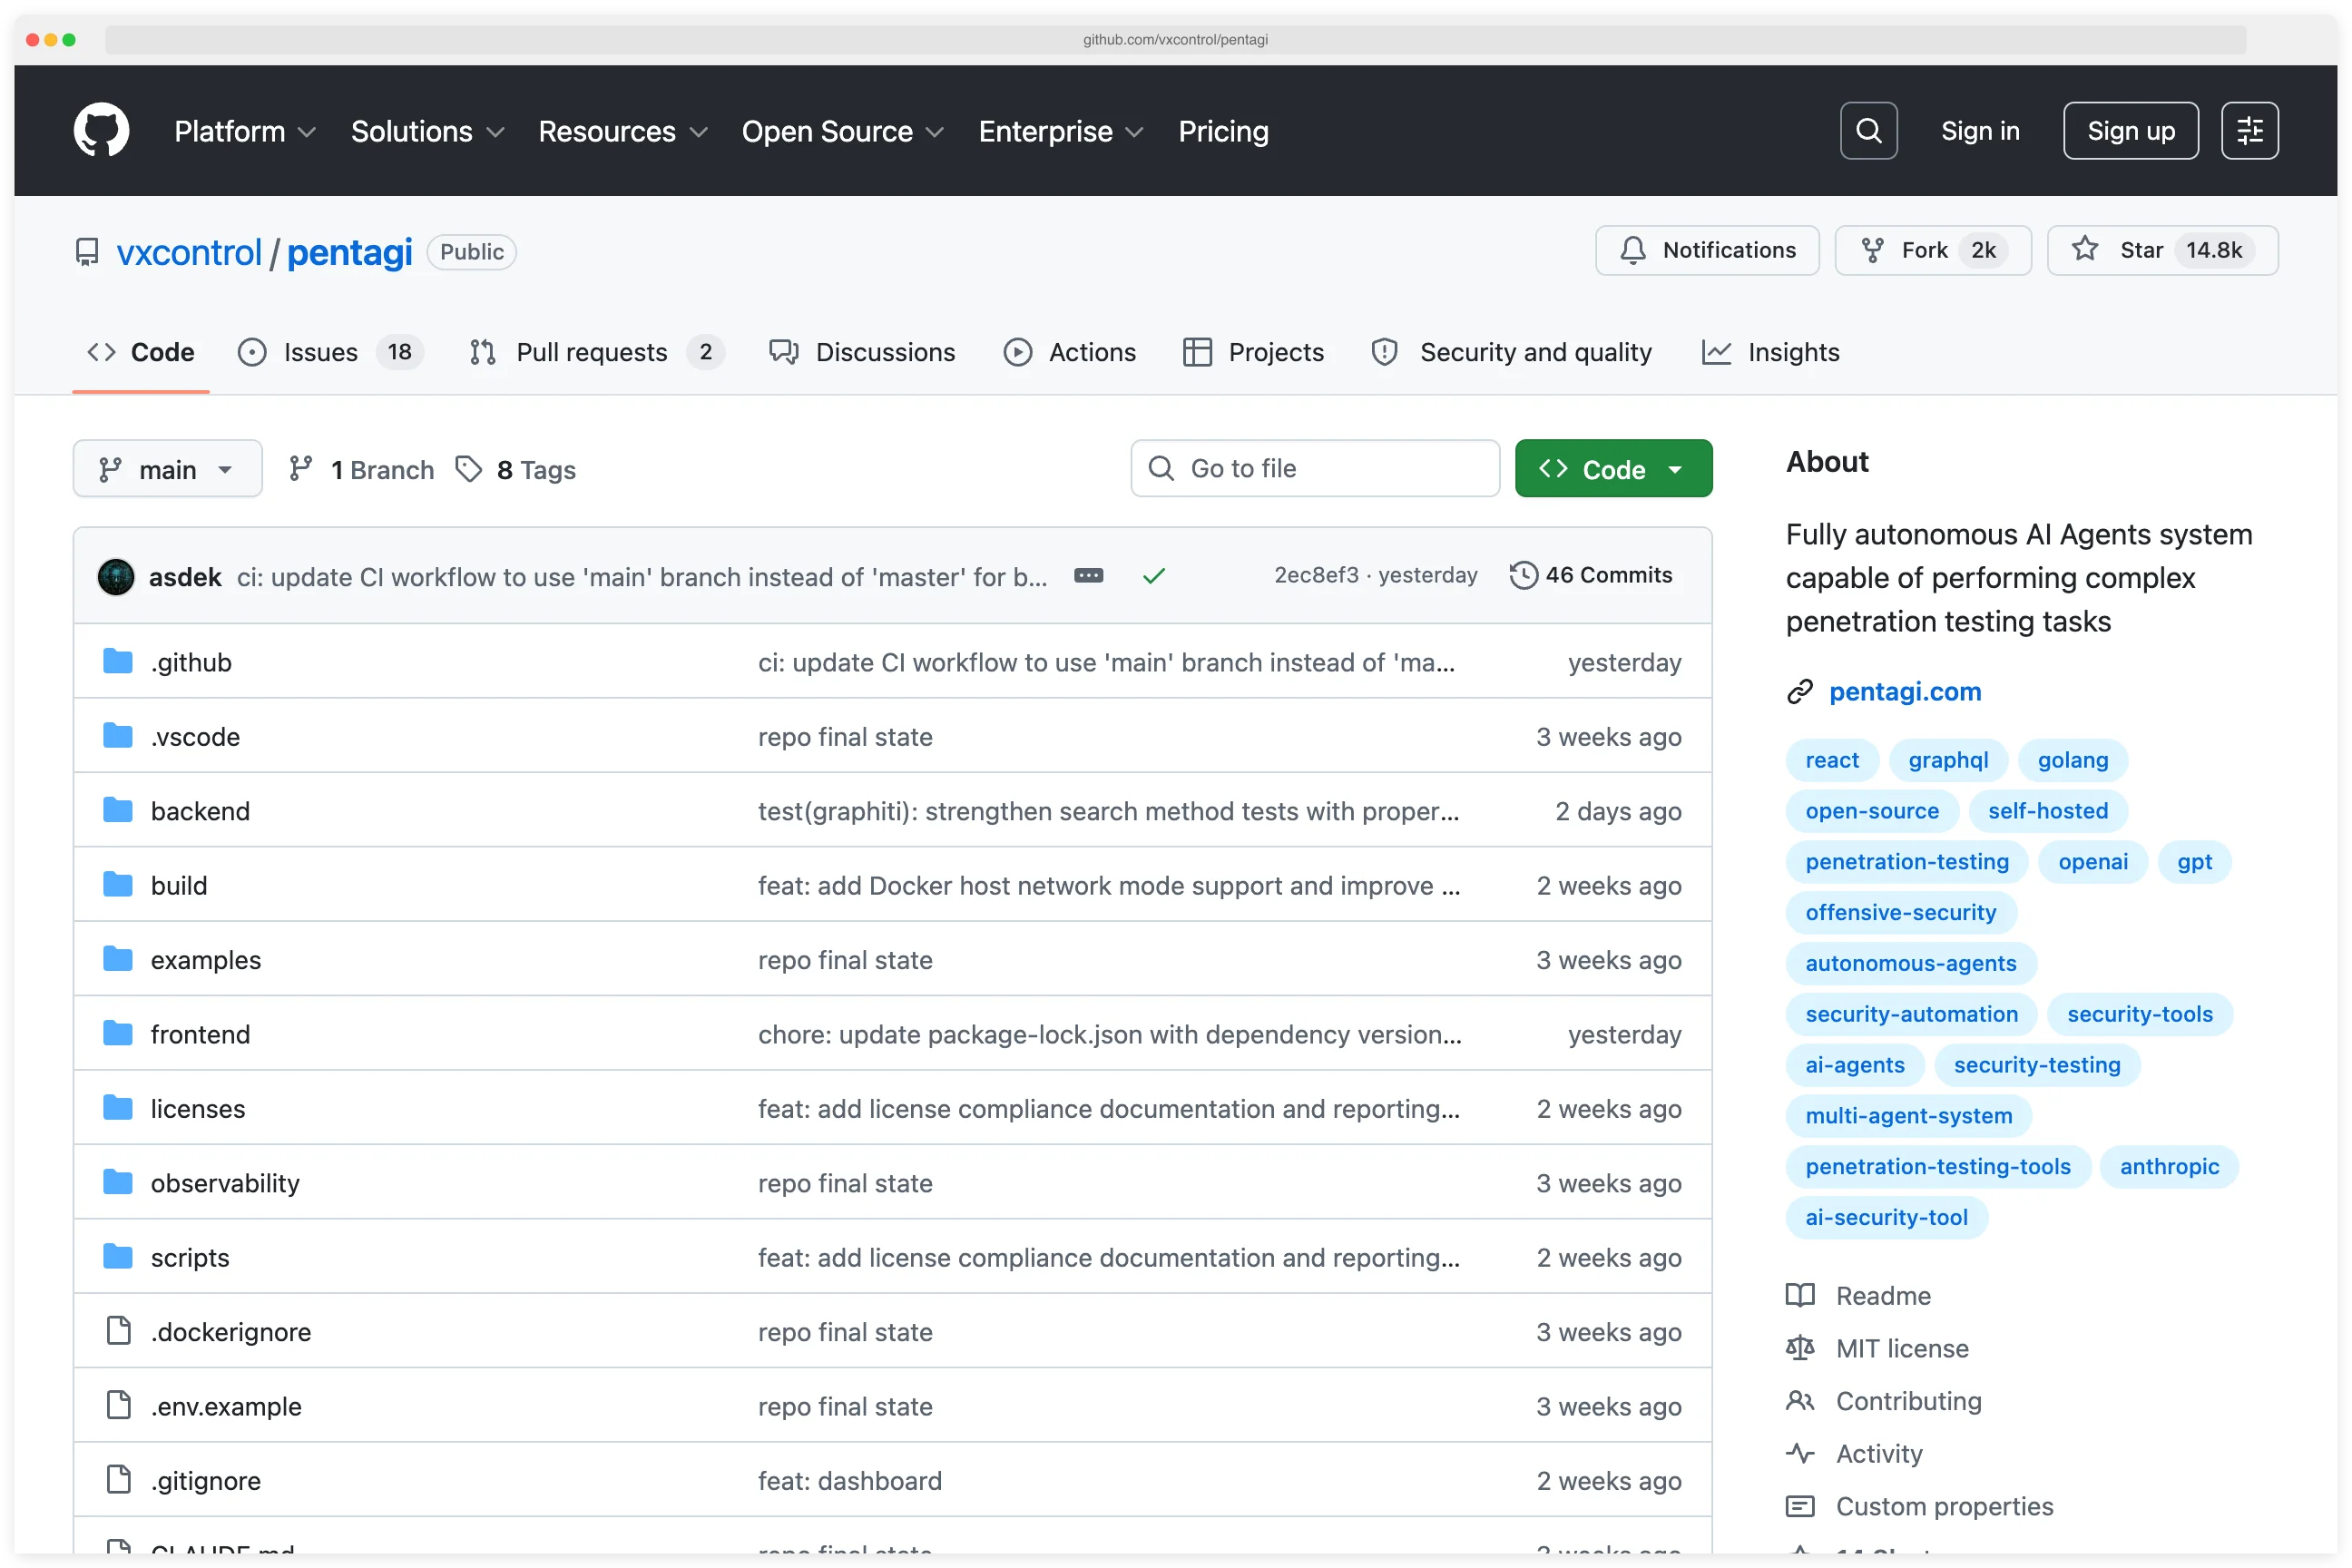Image resolution: width=2352 pixels, height=1568 pixels.
Task: Open the .vscode folder
Action: coord(195,737)
